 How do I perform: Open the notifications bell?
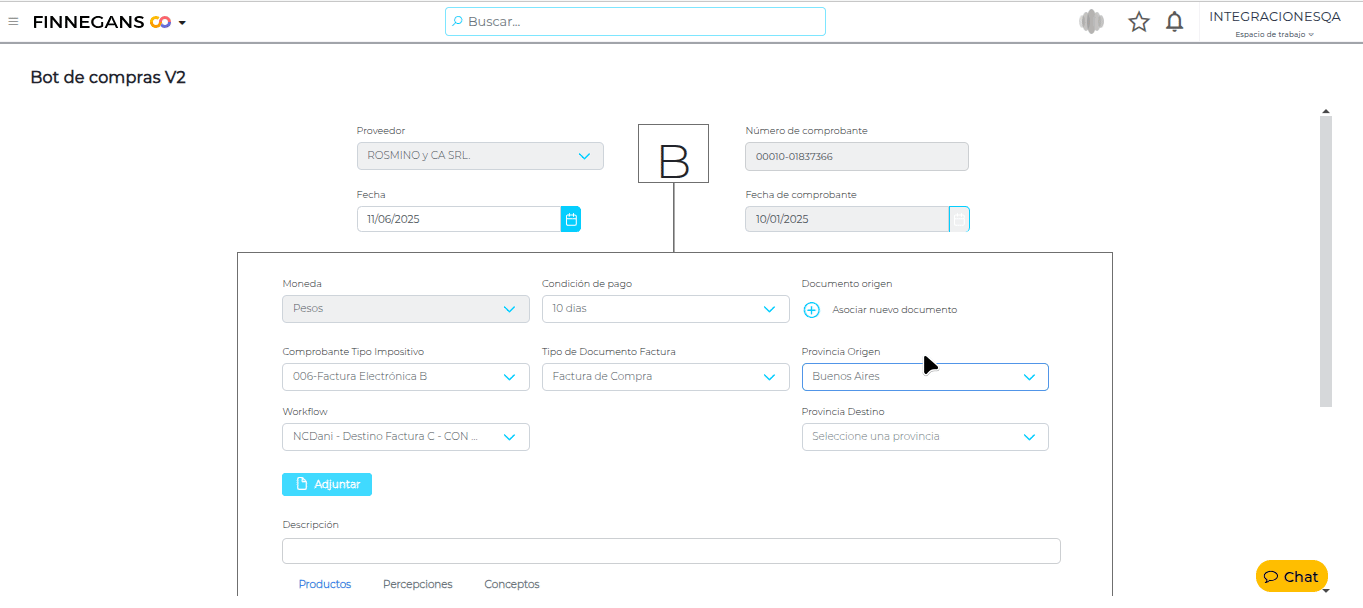(1175, 22)
